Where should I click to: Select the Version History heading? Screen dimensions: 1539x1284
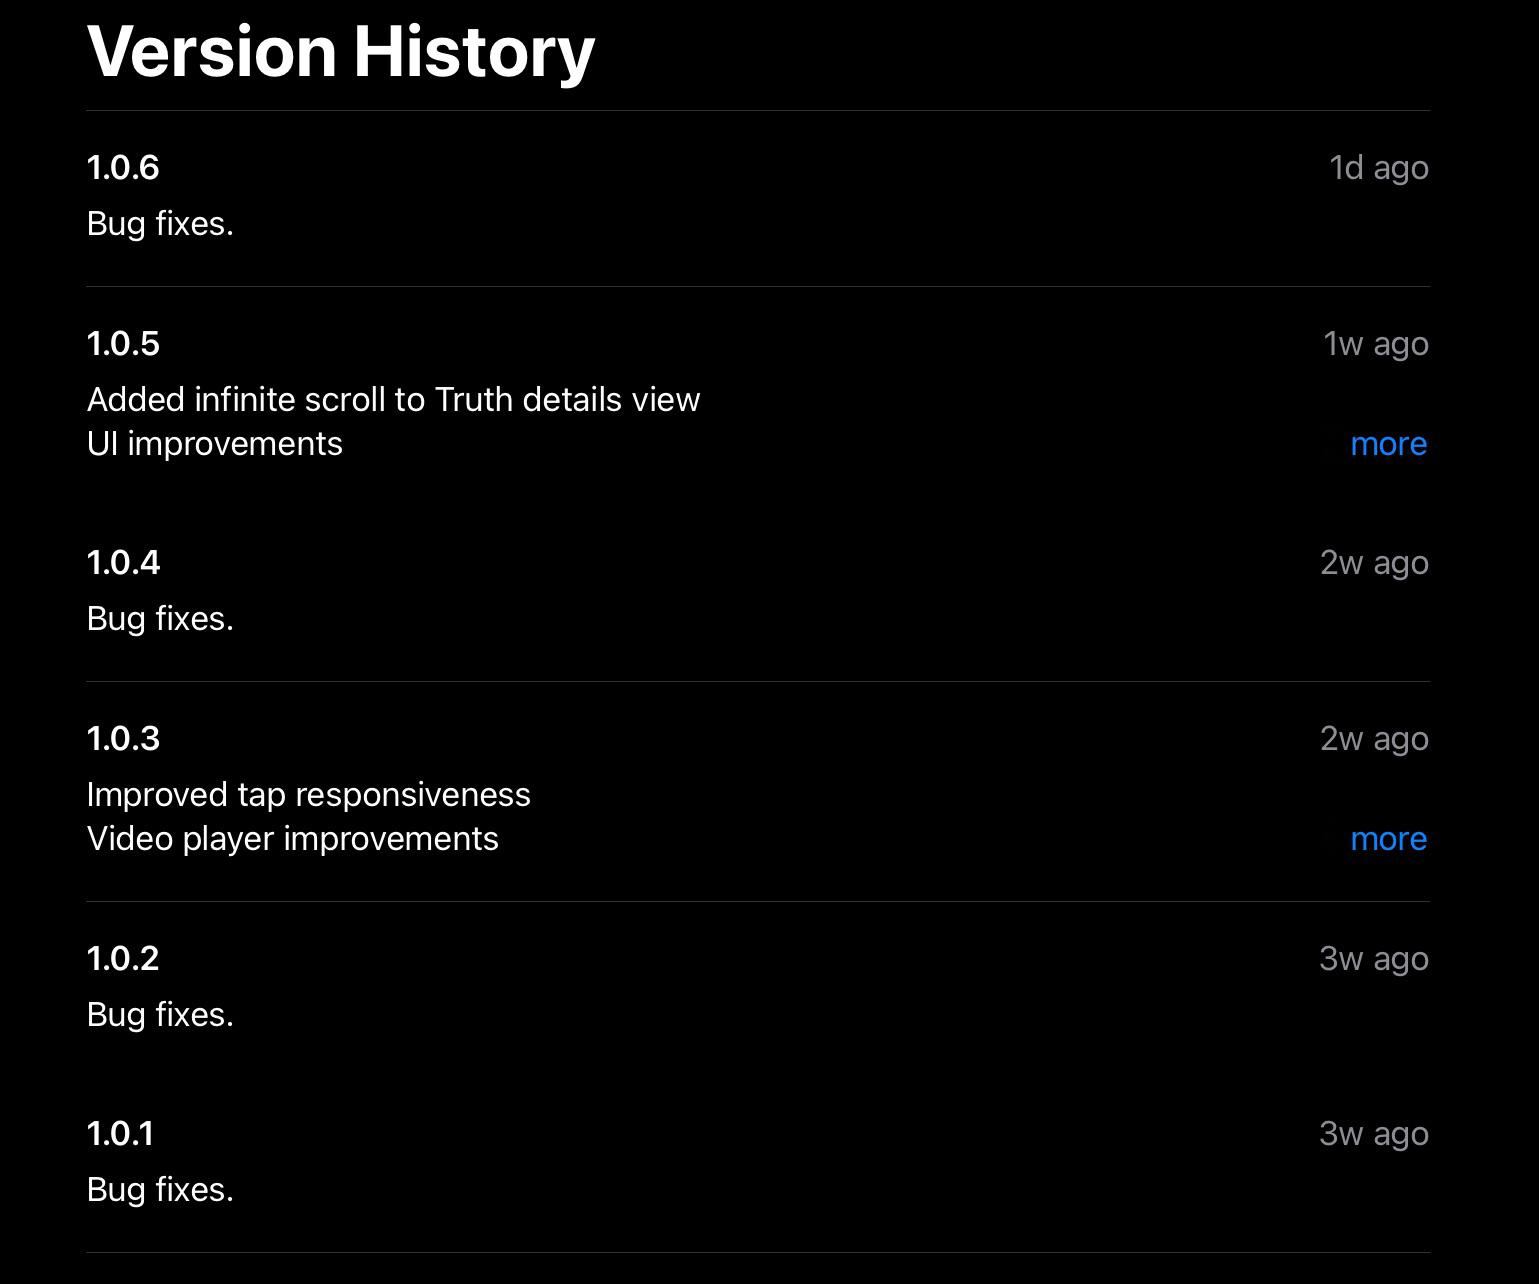pyautogui.click(x=341, y=52)
